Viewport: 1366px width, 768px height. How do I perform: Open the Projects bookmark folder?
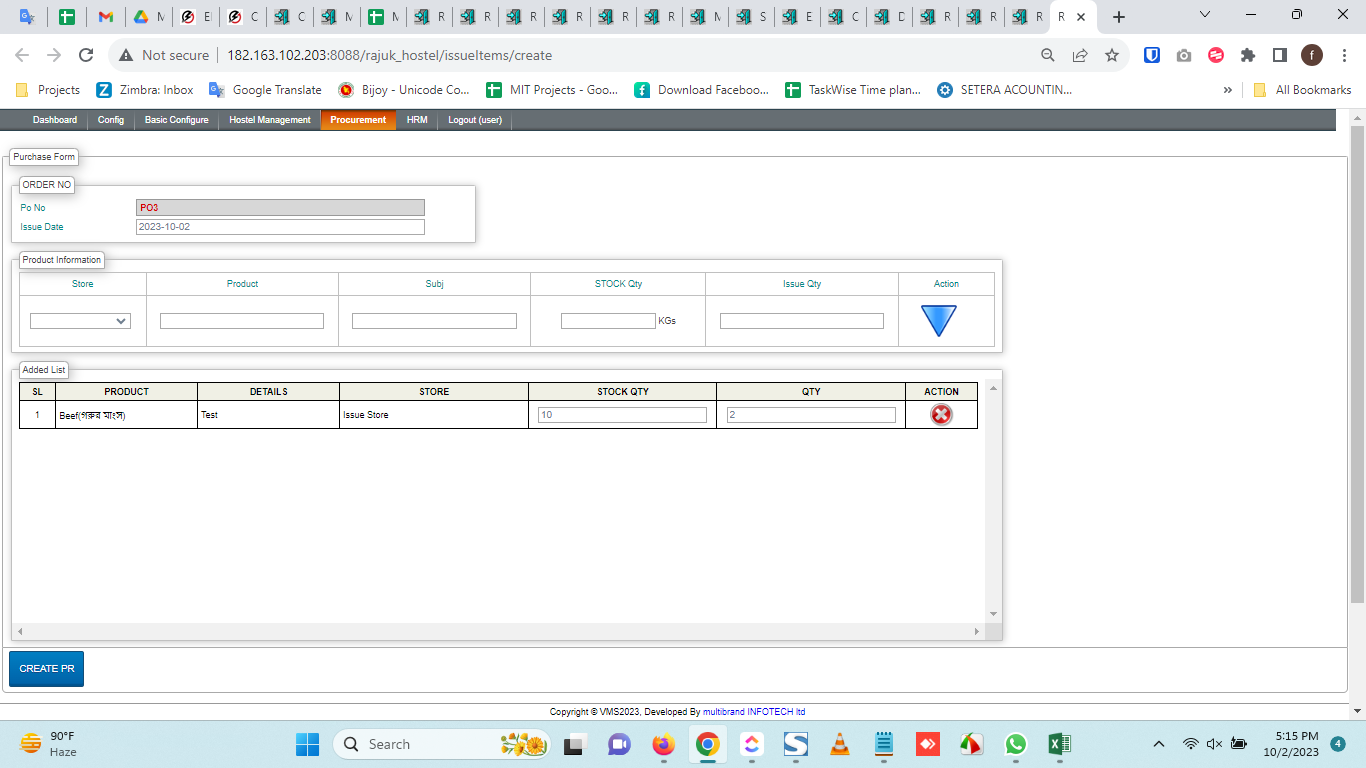(x=48, y=89)
